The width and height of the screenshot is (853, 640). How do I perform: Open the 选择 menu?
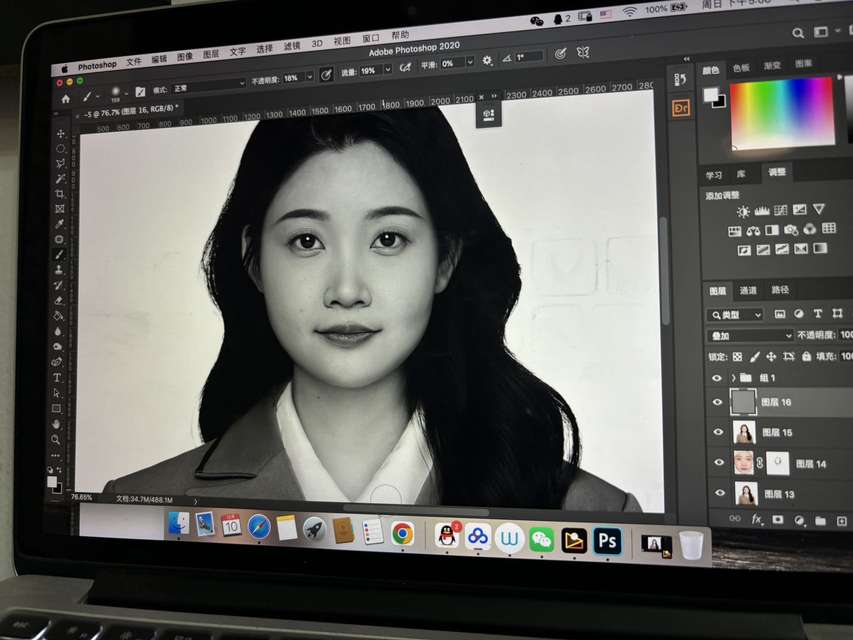[264, 49]
